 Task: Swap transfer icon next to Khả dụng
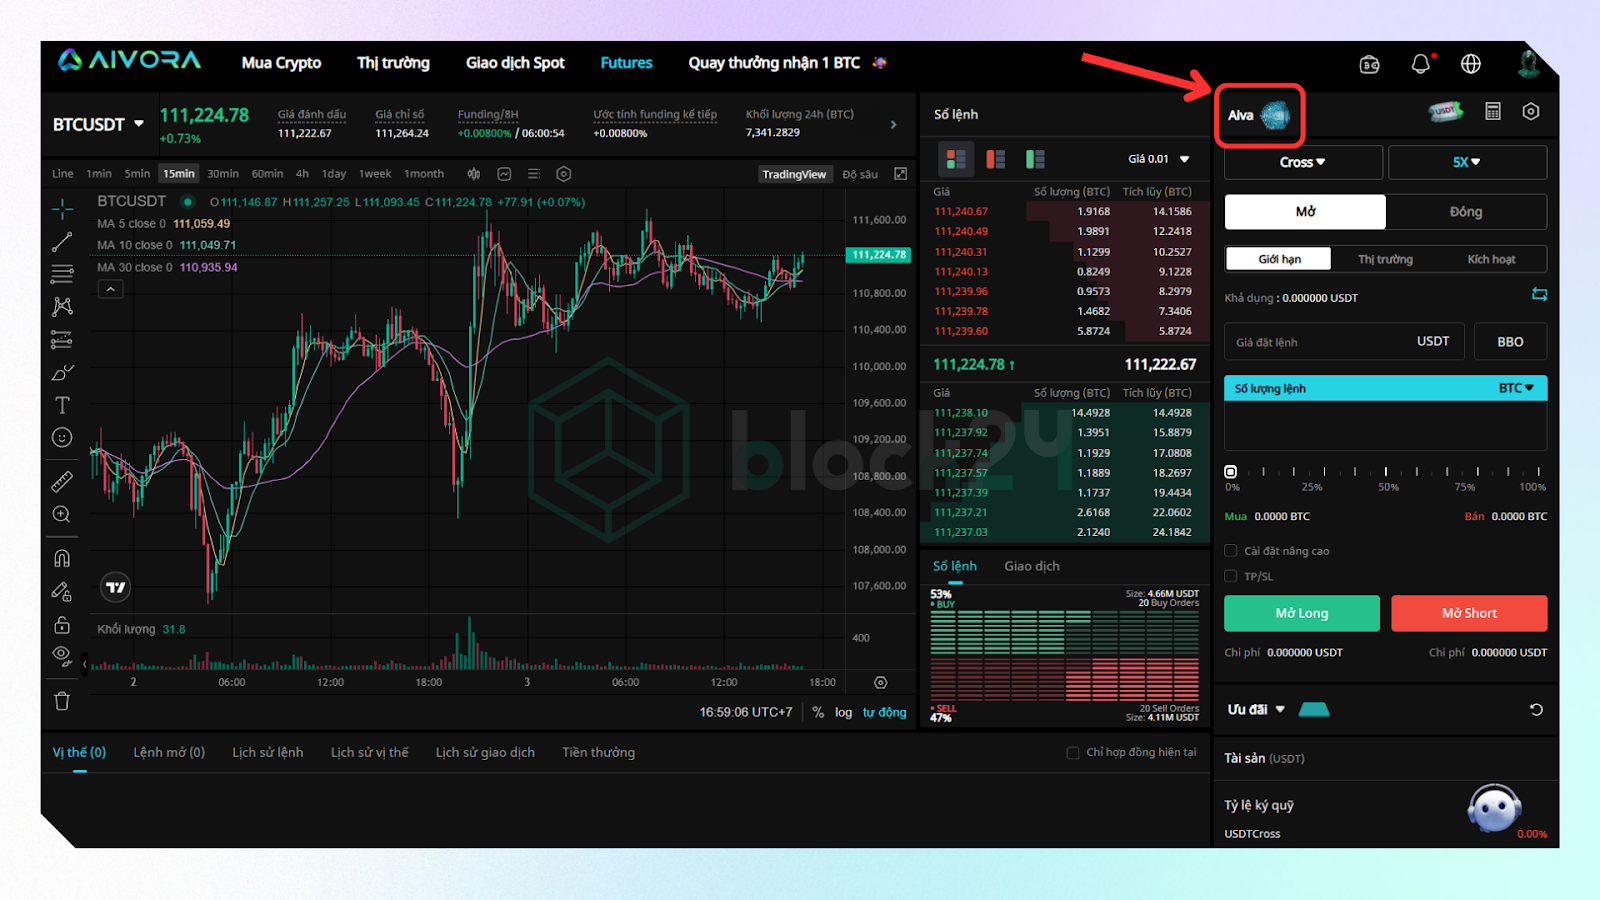click(1539, 294)
